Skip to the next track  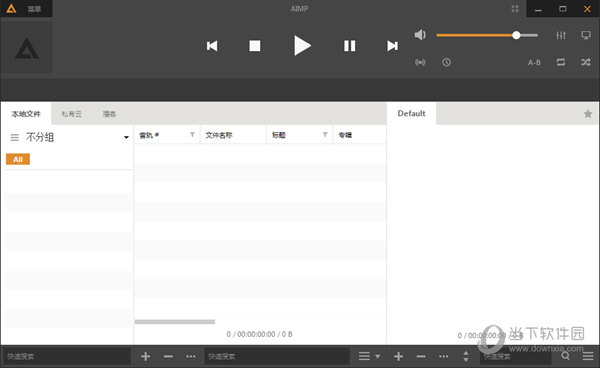pos(392,46)
